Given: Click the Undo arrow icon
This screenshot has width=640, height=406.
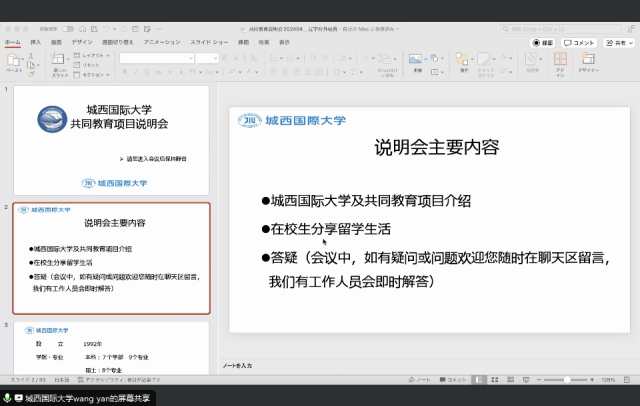Looking at the screenshot, I should click(106, 29).
